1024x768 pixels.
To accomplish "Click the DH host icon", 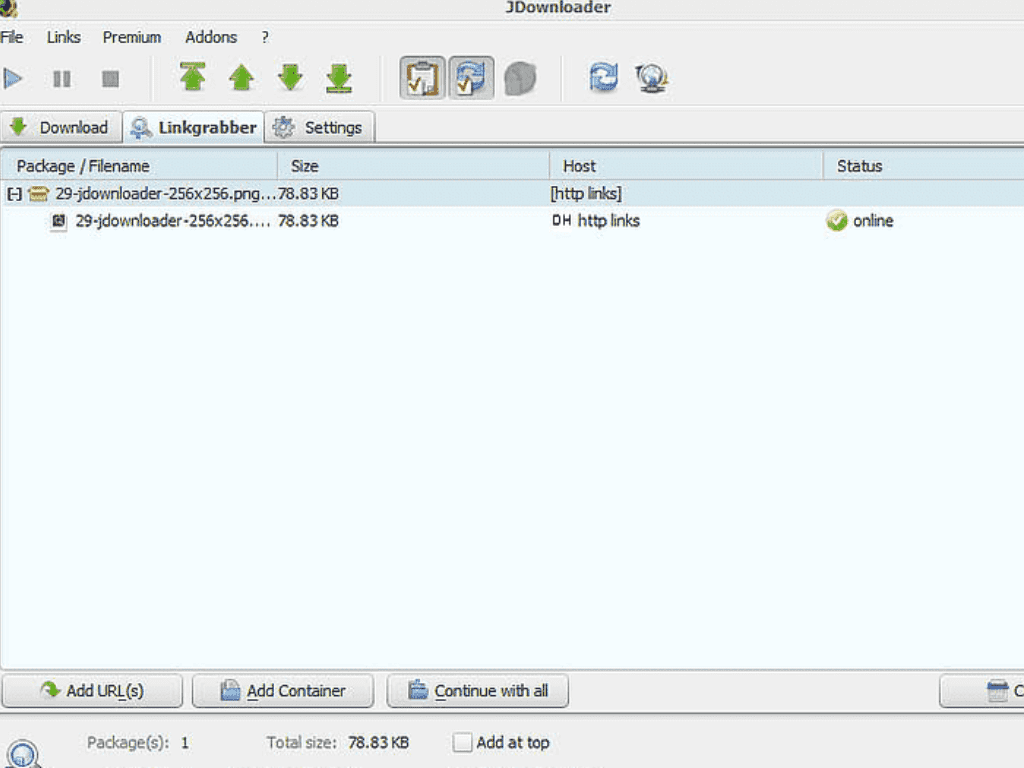I will tap(562, 221).
